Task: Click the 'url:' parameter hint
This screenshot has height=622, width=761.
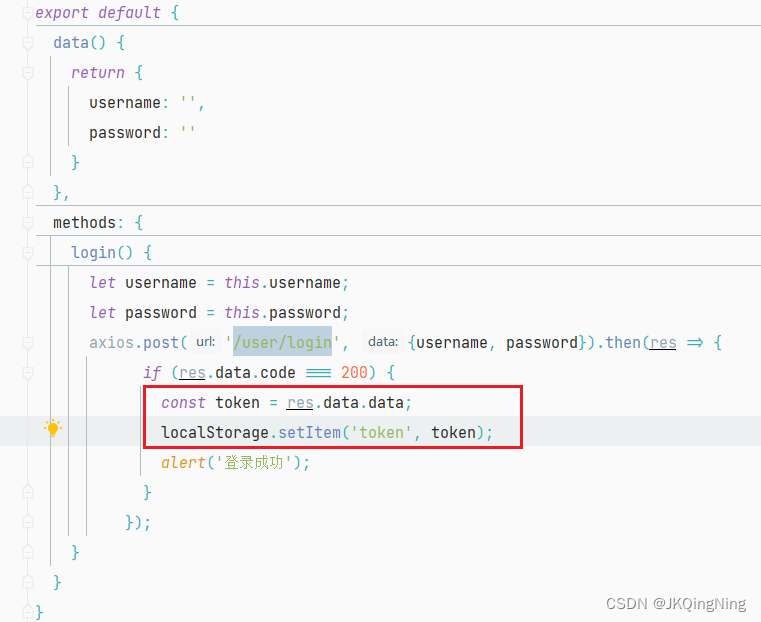Action: point(206,342)
